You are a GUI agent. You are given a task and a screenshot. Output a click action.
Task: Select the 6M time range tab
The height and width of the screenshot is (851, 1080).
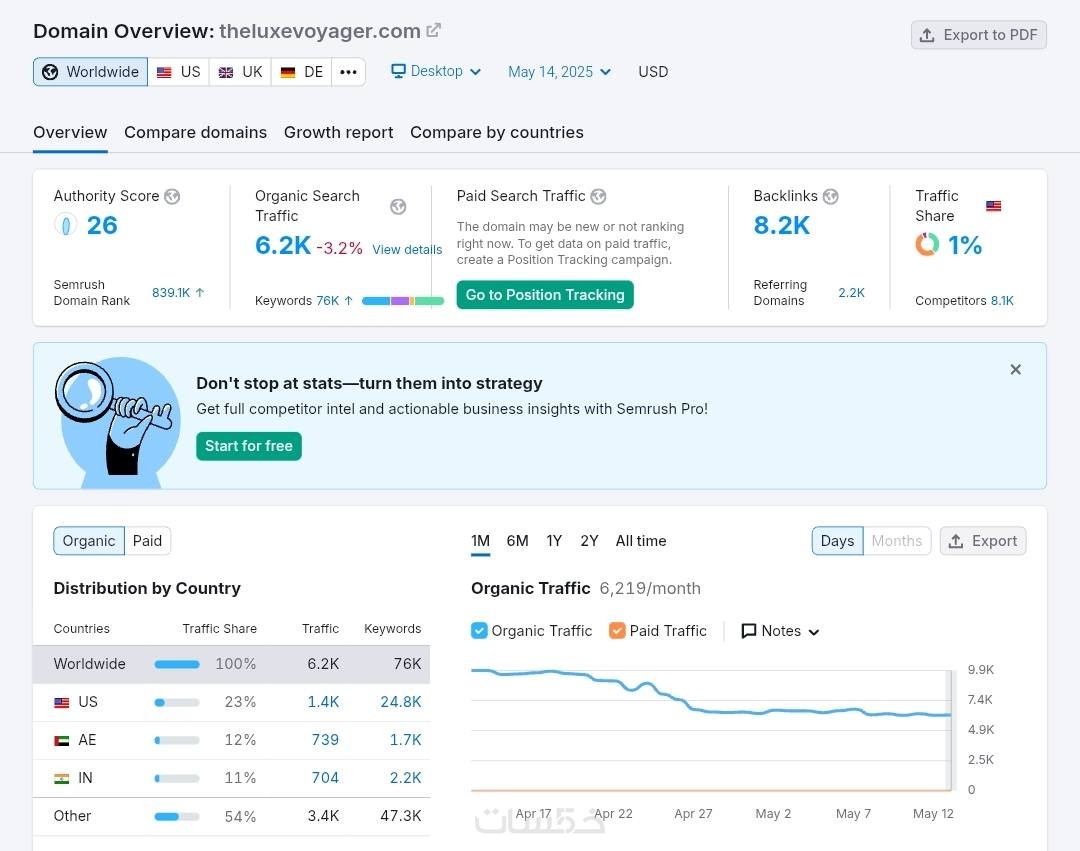[517, 541]
